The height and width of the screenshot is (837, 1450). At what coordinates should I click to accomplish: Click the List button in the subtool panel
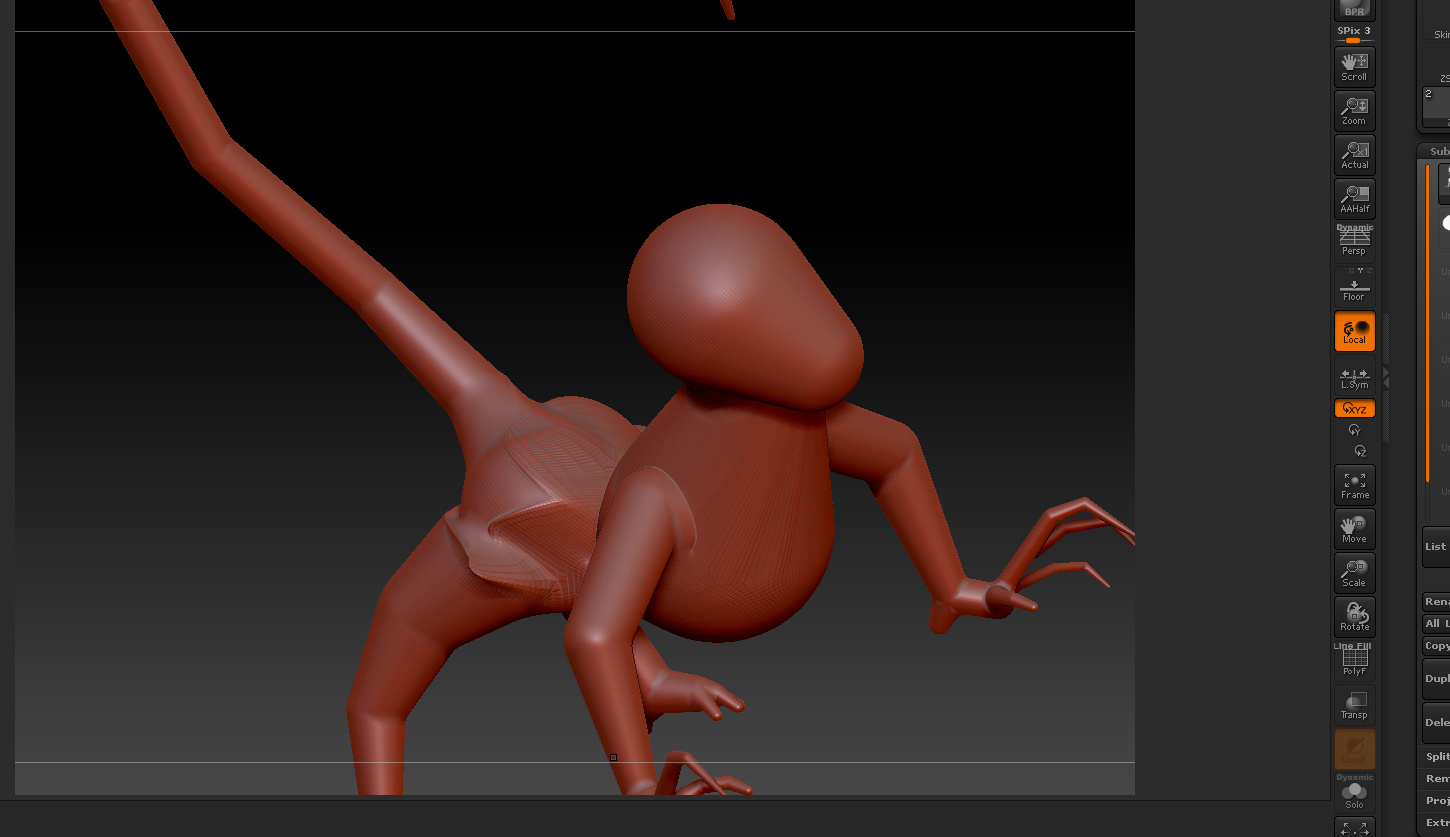click(1436, 547)
